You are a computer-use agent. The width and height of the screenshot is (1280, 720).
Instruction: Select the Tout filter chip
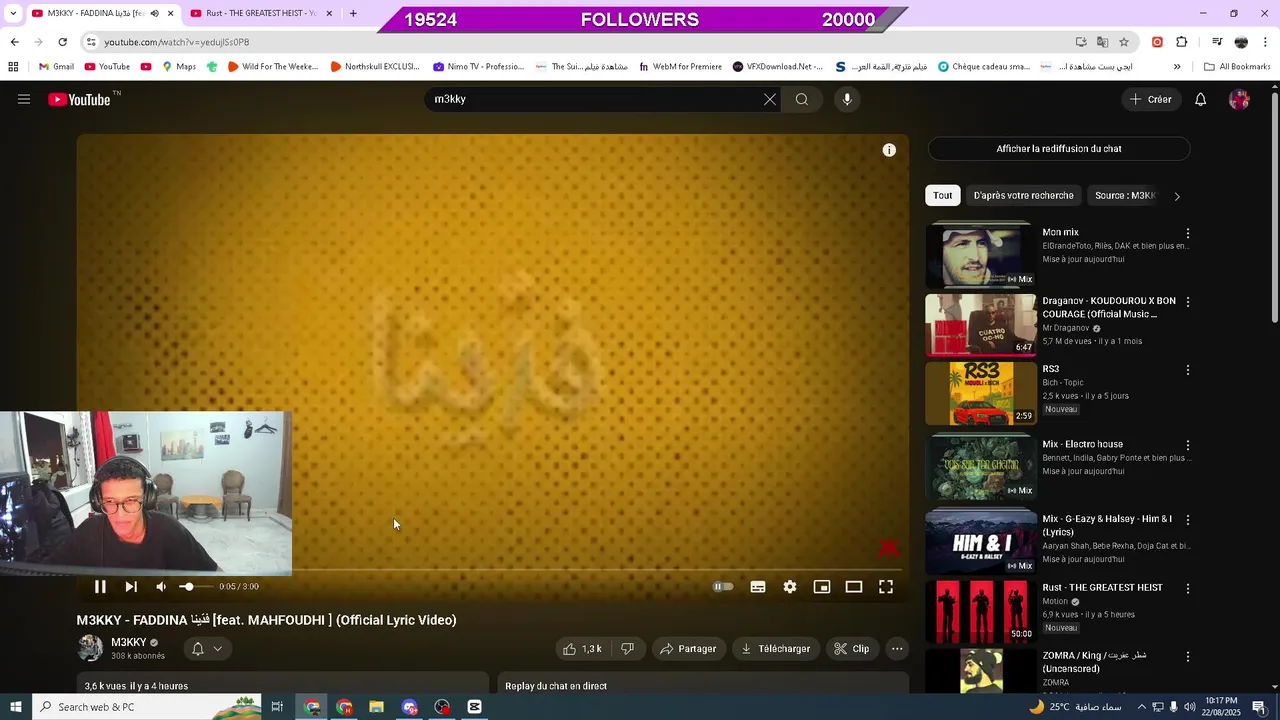(943, 196)
